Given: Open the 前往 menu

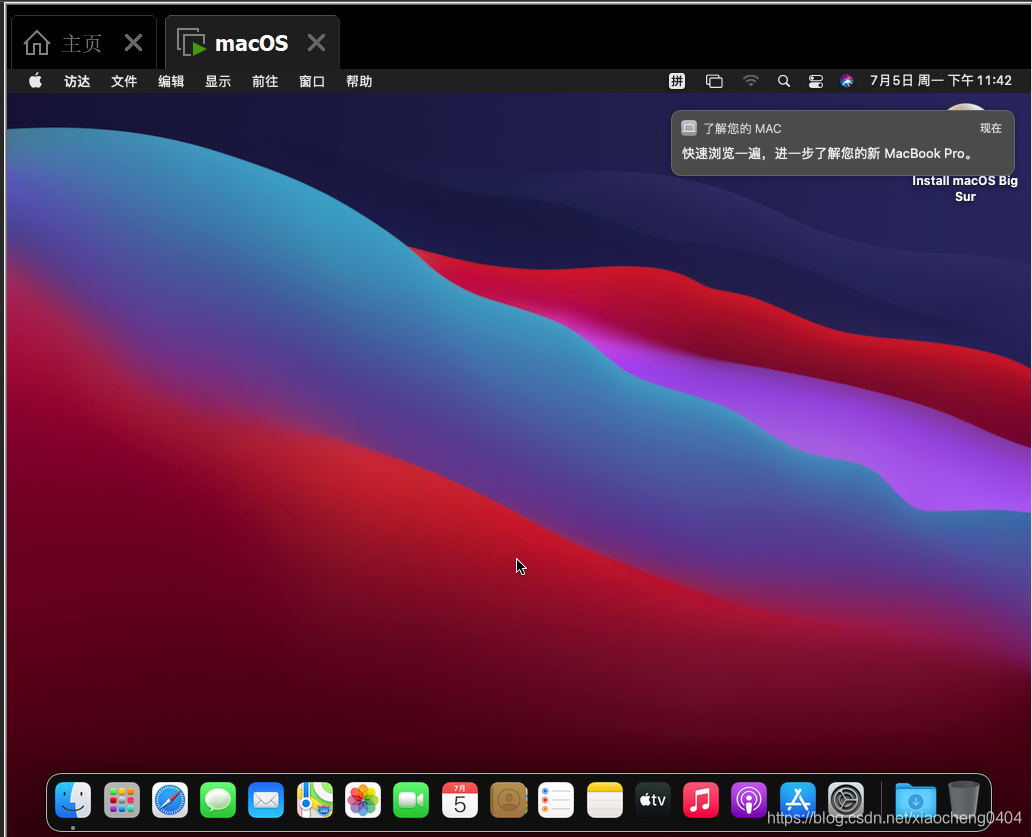Looking at the screenshot, I should pyautogui.click(x=265, y=81).
